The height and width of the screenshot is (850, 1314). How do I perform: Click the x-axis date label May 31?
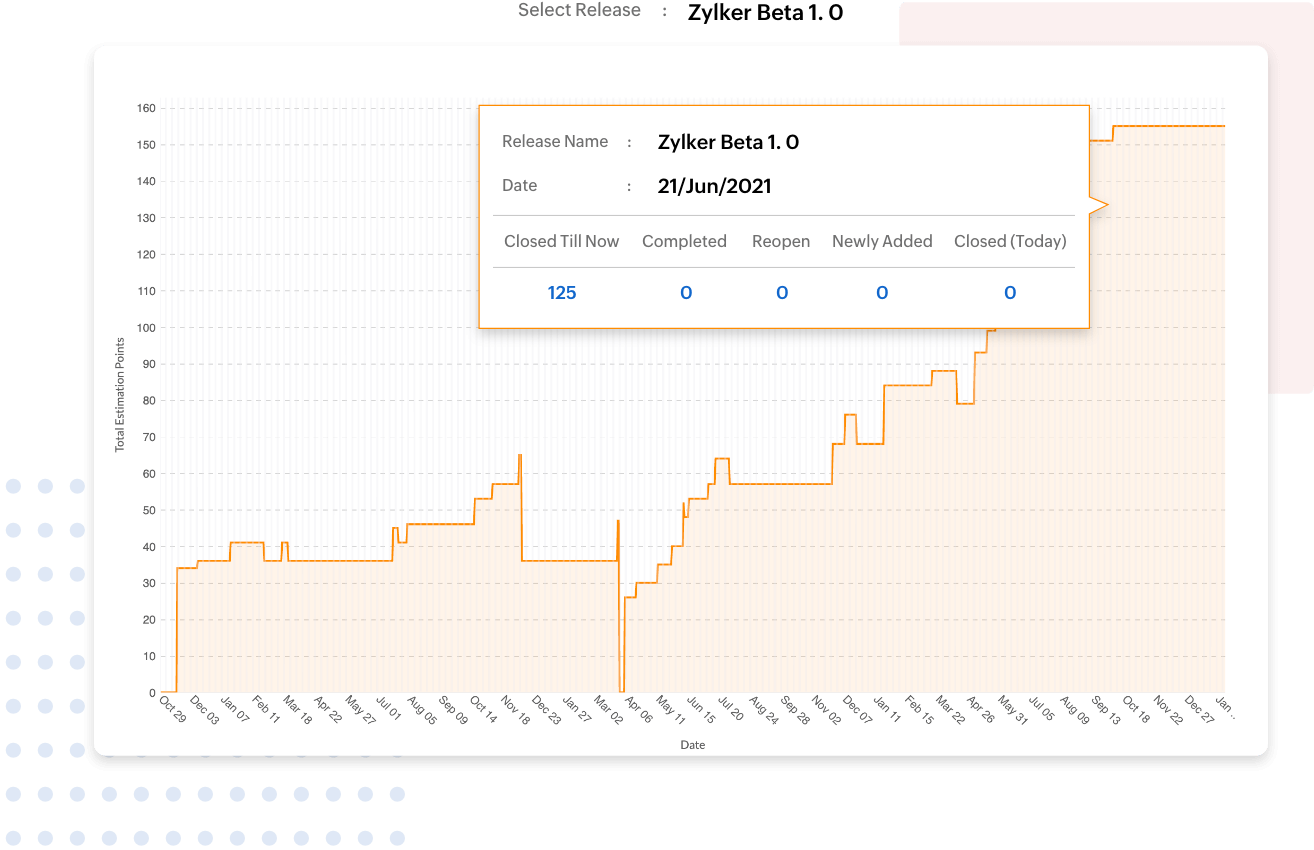1014,709
